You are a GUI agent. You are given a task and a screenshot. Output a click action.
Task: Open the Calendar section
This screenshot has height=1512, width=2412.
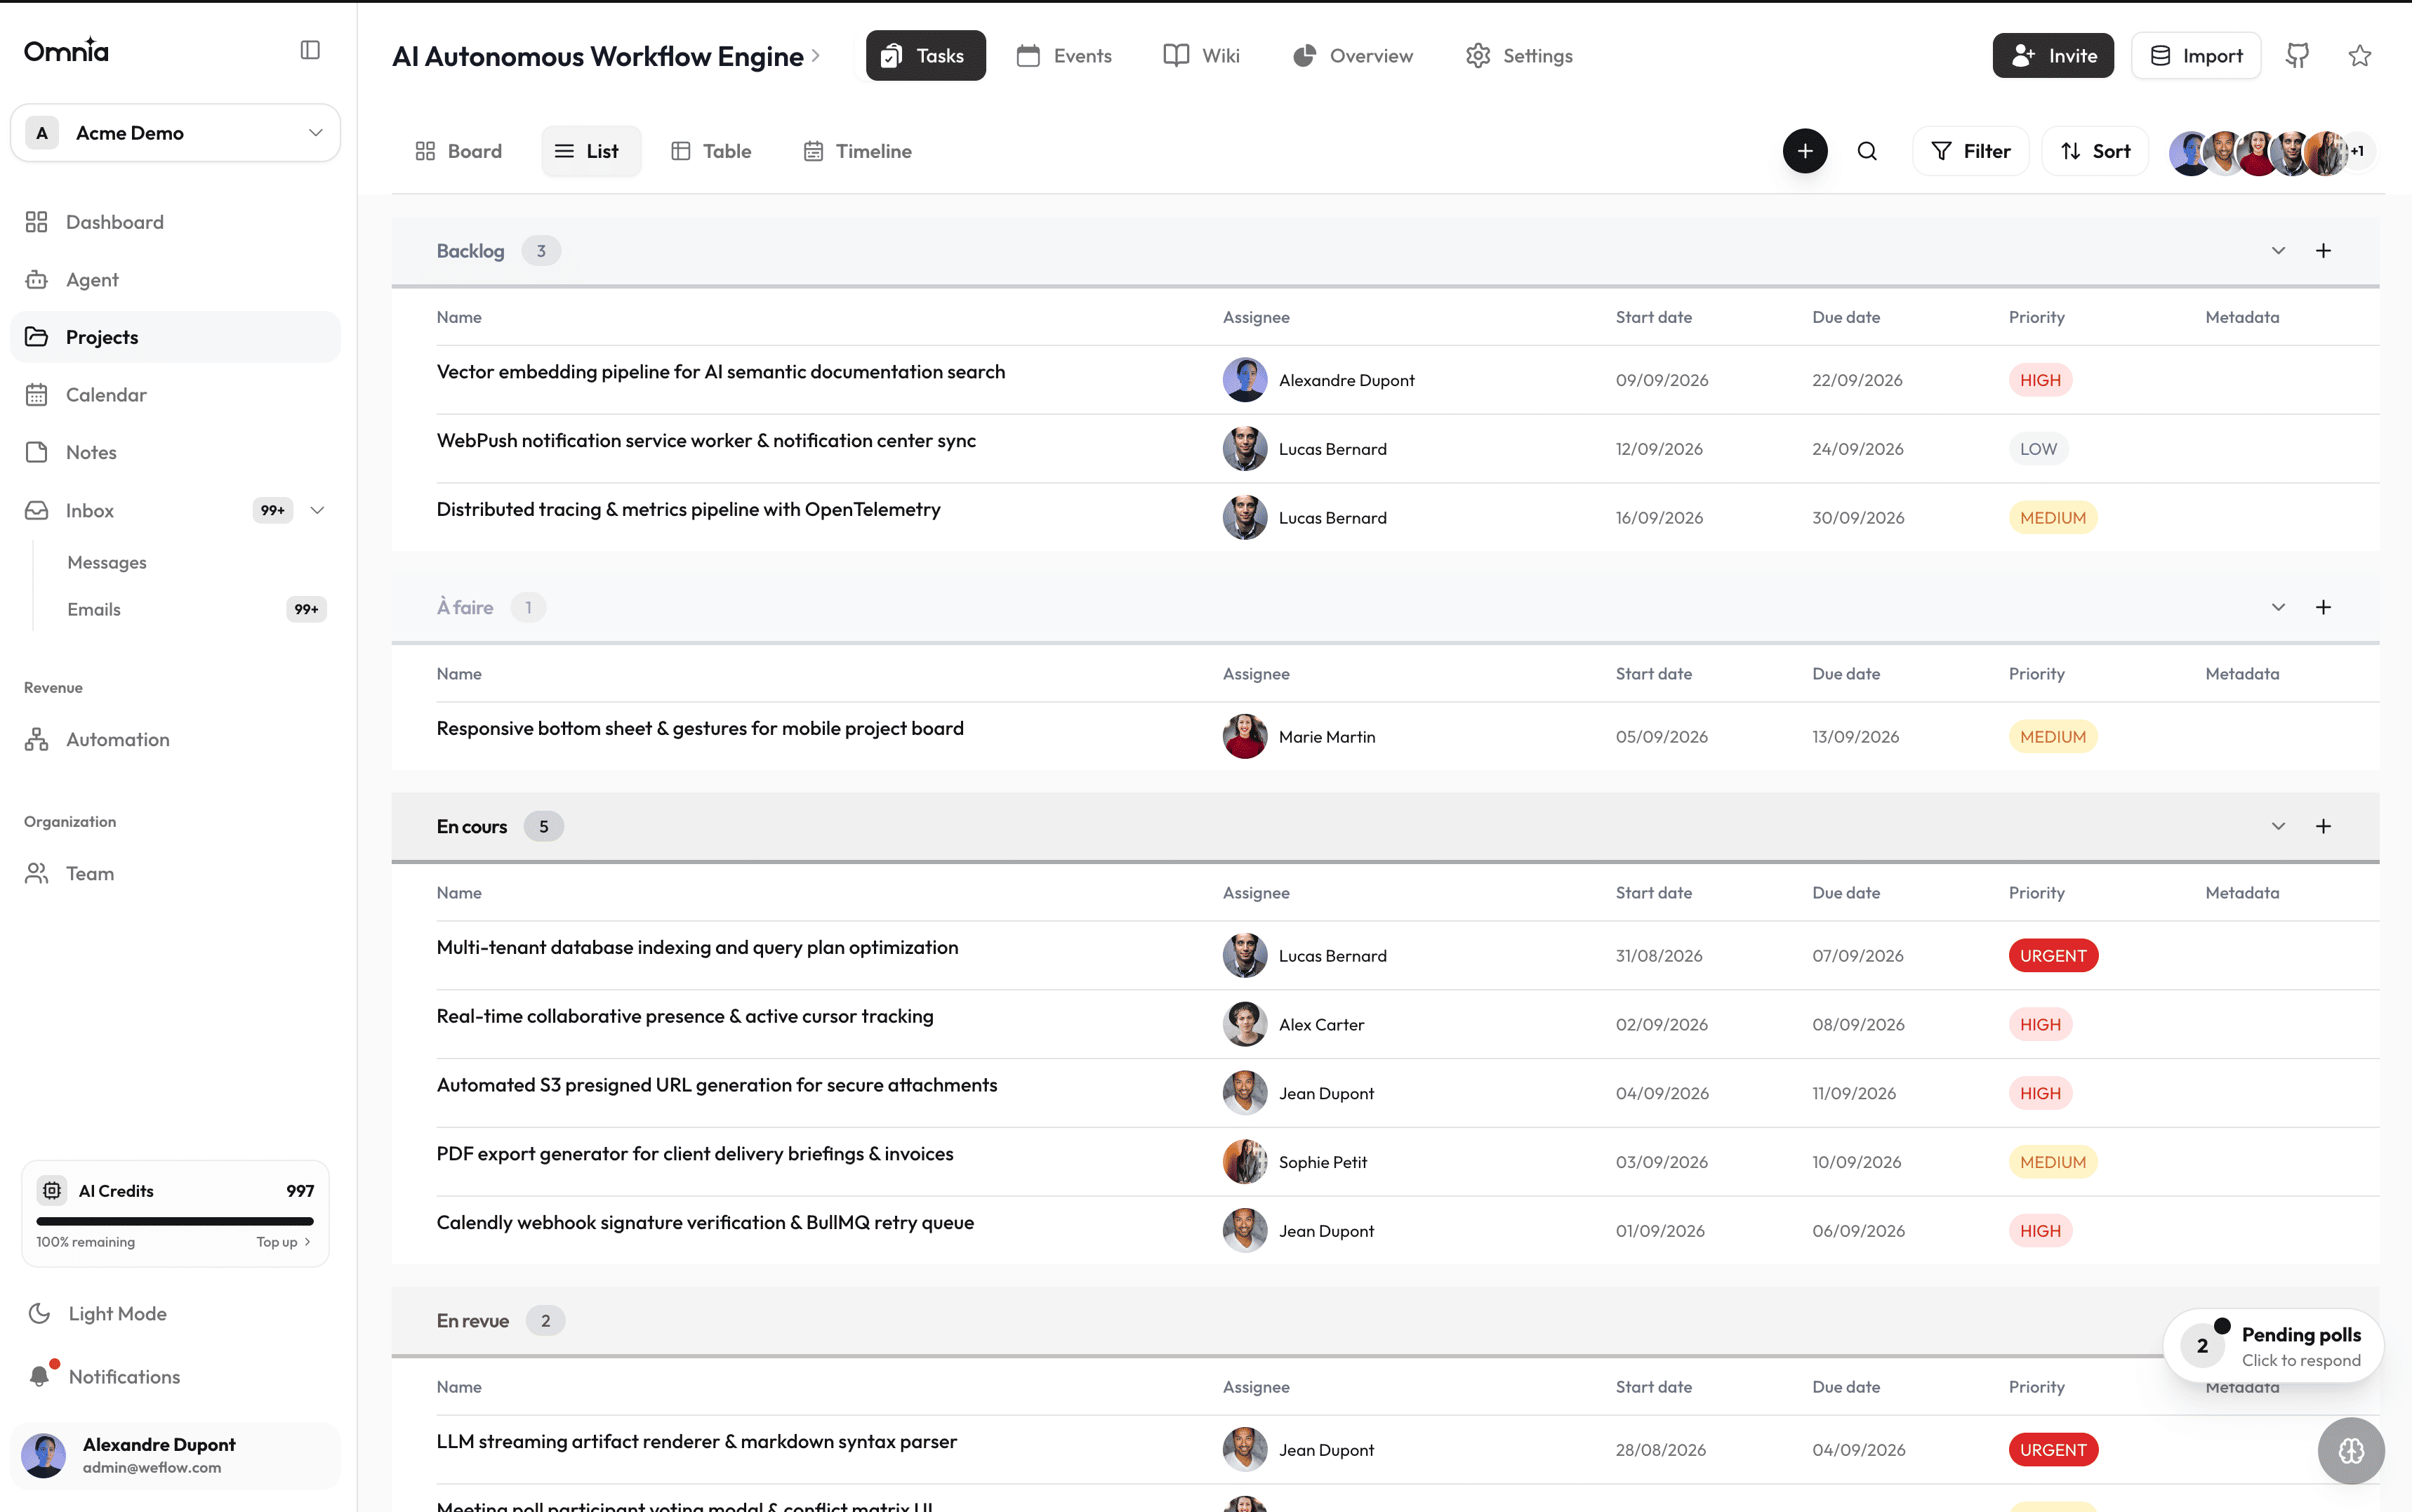click(x=175, y=395)
